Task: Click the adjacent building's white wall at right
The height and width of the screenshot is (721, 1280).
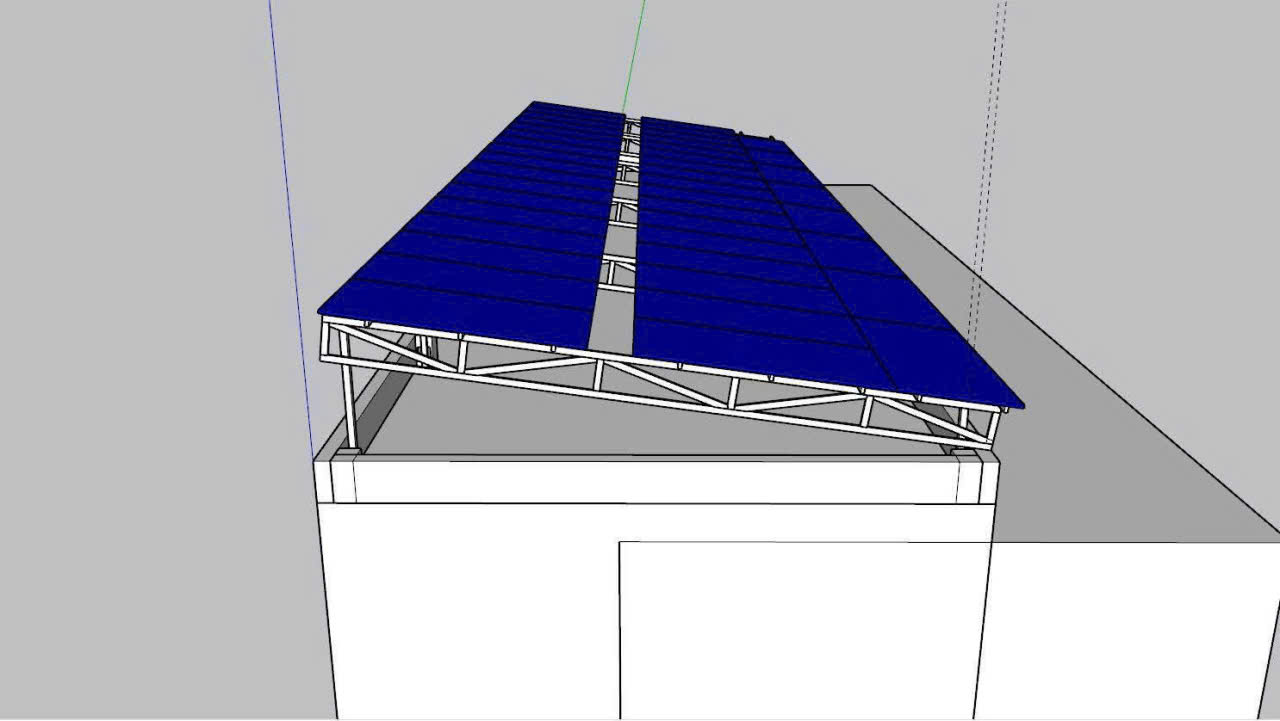Action: pos(1130,630)
